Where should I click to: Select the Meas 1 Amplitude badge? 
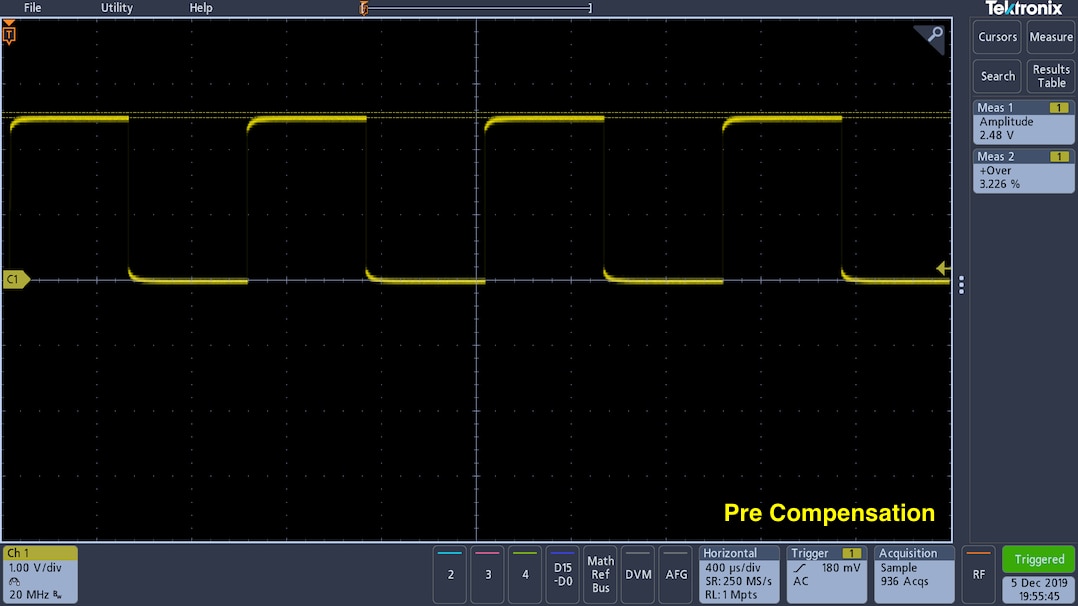[1023, 121]
